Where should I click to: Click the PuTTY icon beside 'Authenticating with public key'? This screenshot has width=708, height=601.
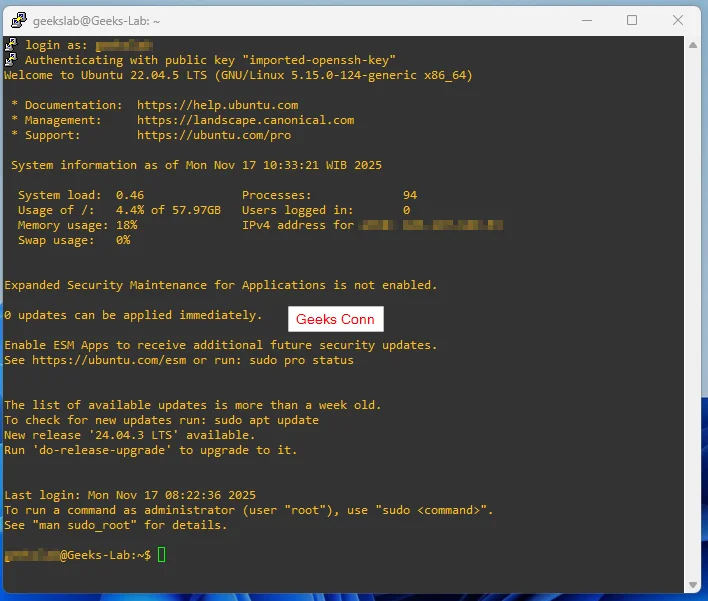11,59
